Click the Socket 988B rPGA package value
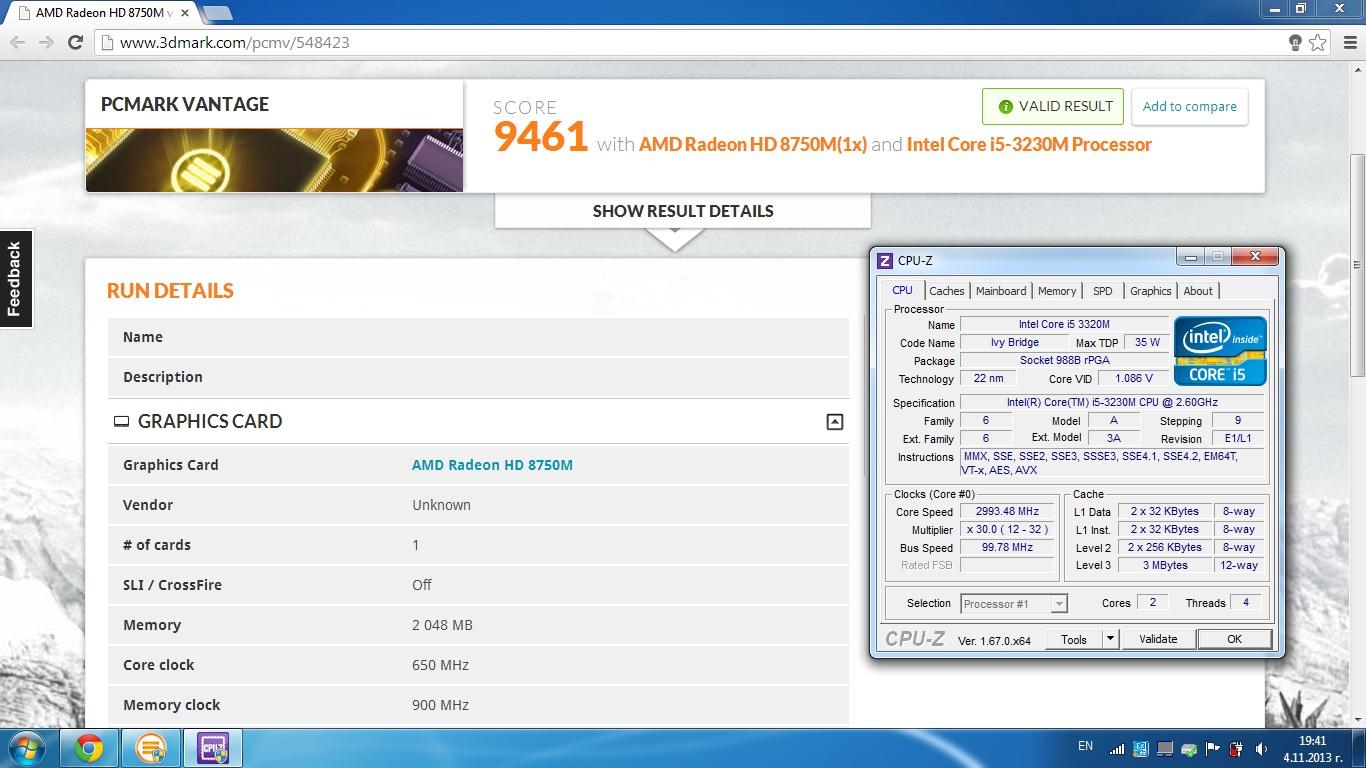This screenshot has height=768, width=1366. (1064, 360)
